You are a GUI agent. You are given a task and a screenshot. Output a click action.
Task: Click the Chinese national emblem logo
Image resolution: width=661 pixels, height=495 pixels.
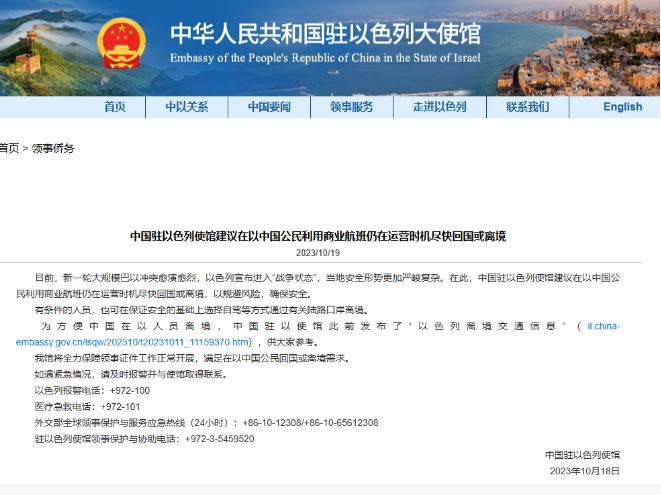click(x=121, y=43)
